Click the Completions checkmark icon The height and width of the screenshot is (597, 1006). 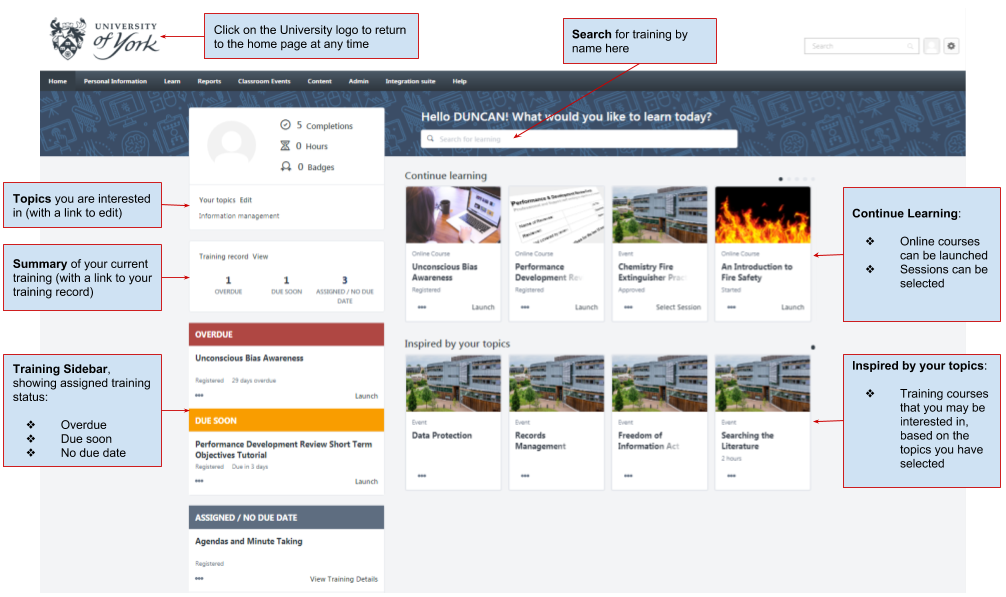[285, 125]
